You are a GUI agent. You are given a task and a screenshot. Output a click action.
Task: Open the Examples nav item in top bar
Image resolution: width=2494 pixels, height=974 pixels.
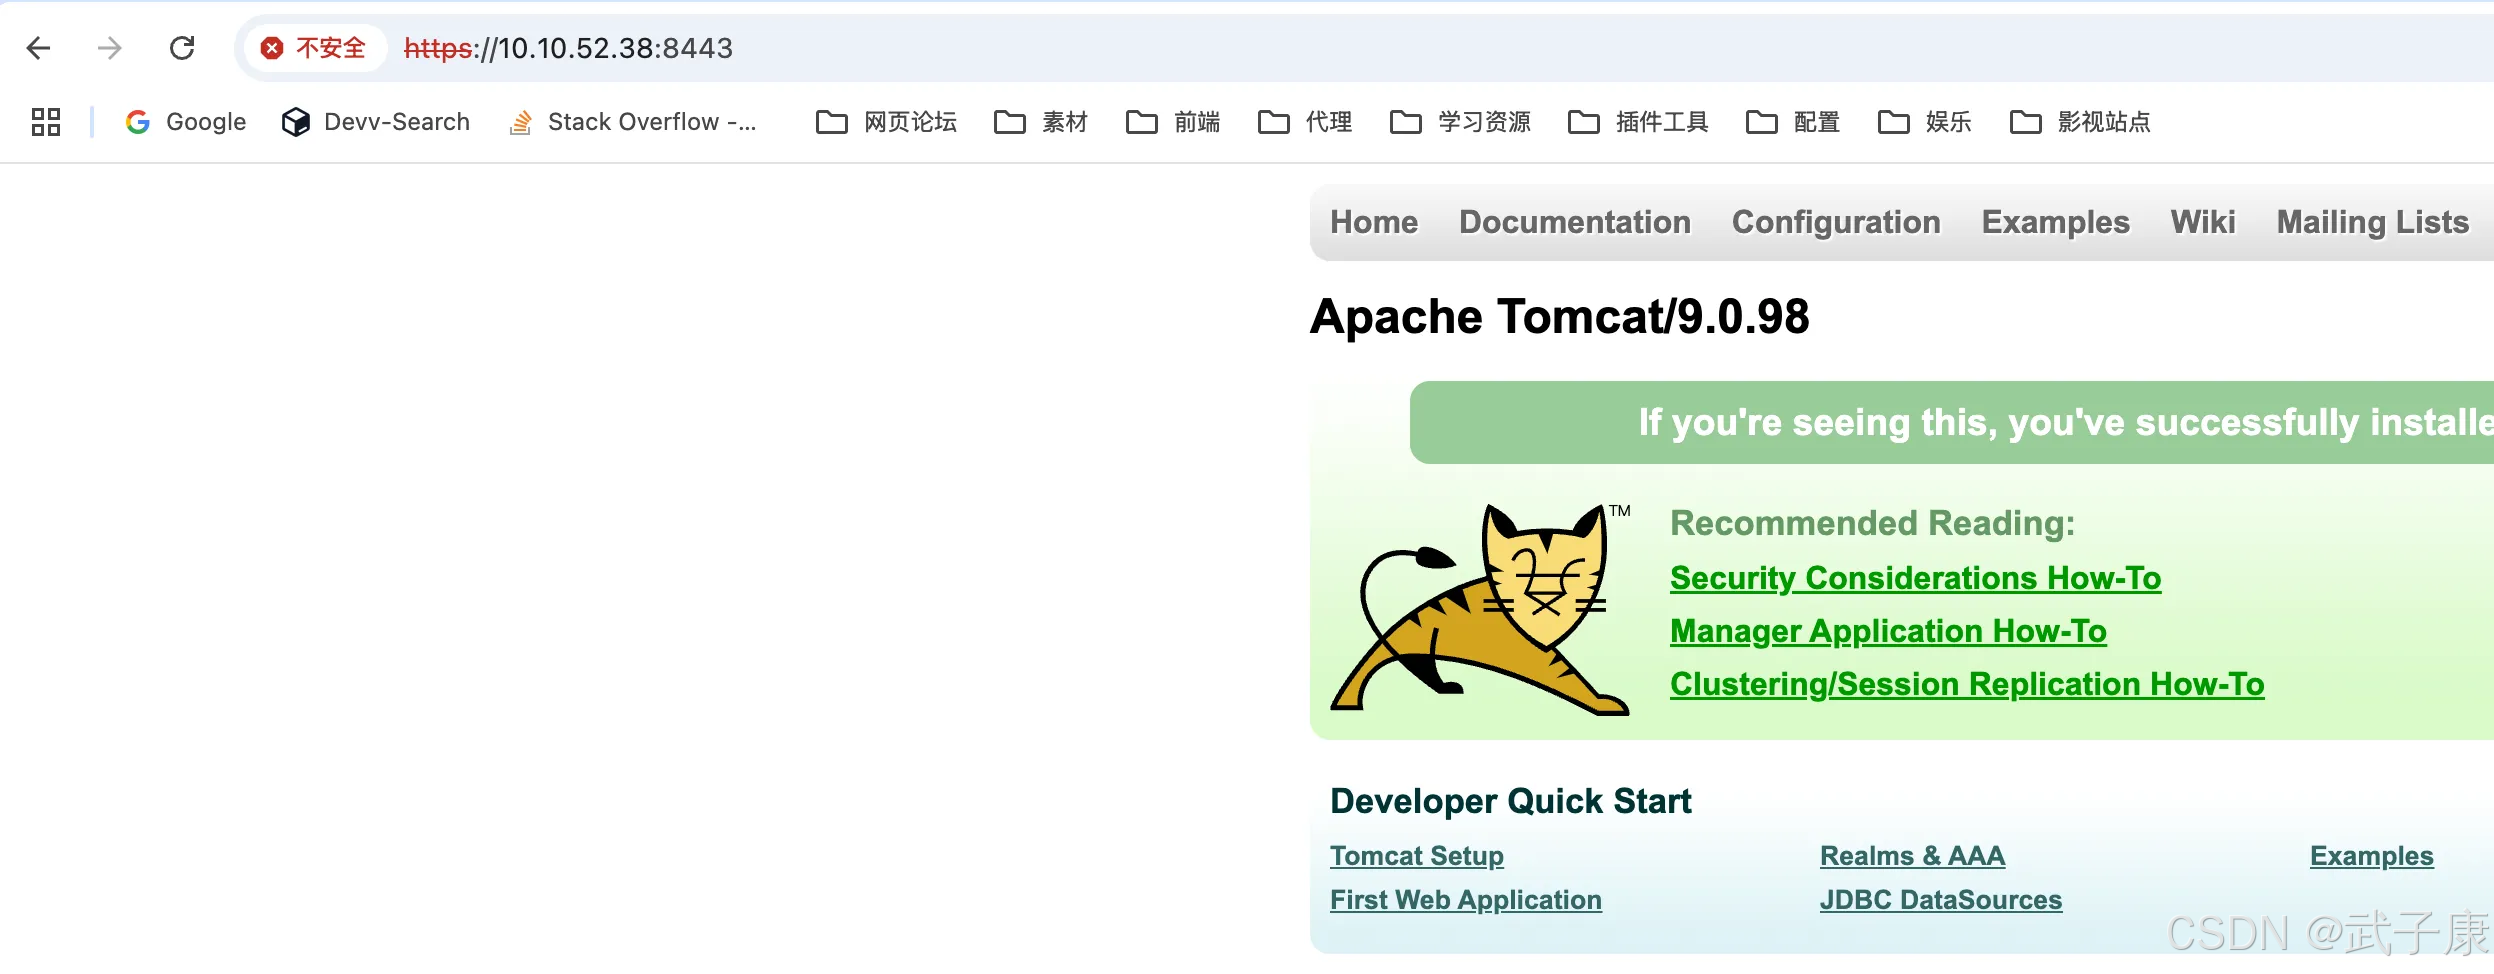pos(2056,222)
